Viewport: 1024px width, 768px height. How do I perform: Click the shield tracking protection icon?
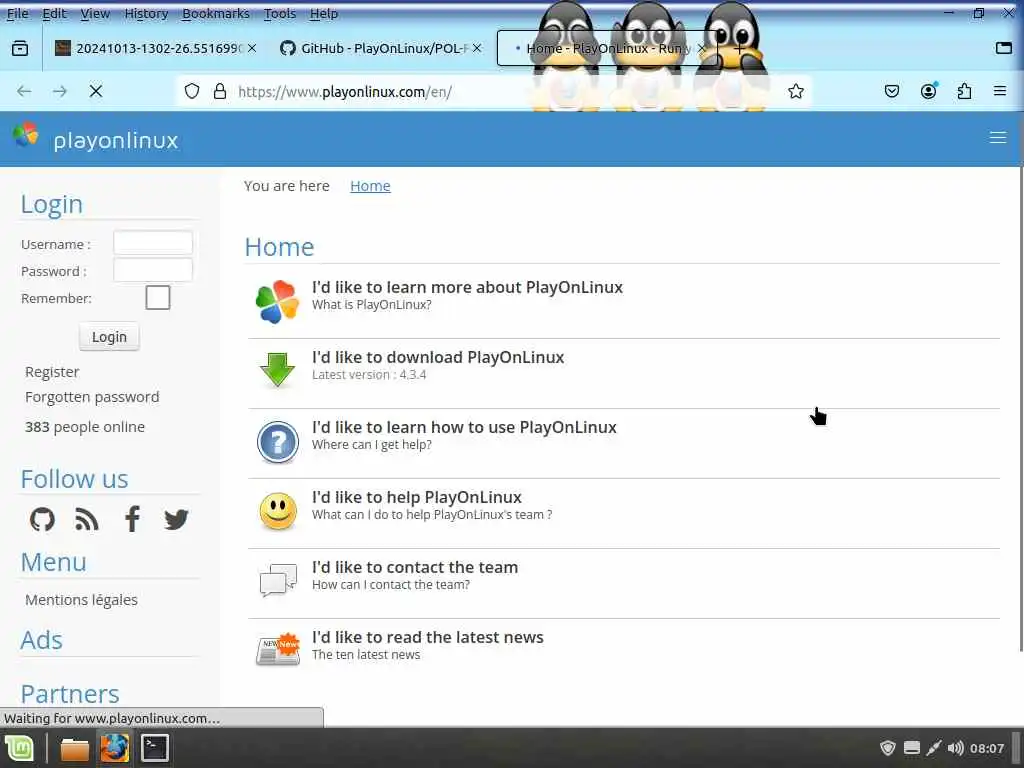192,91
